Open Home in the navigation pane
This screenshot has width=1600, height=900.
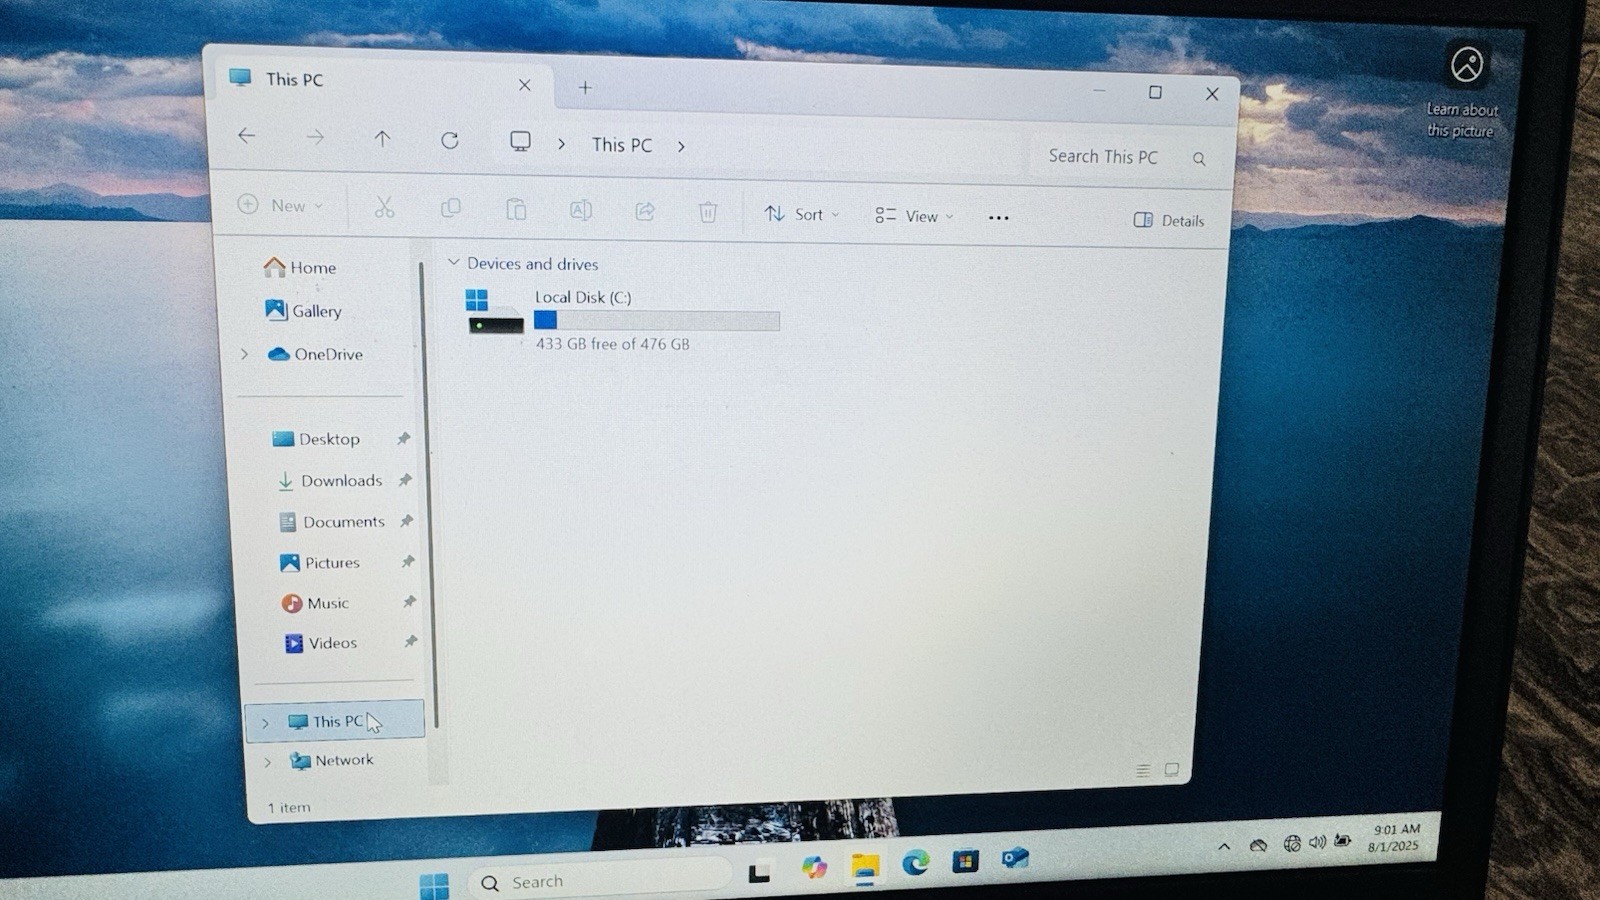(x=299, y=267)
